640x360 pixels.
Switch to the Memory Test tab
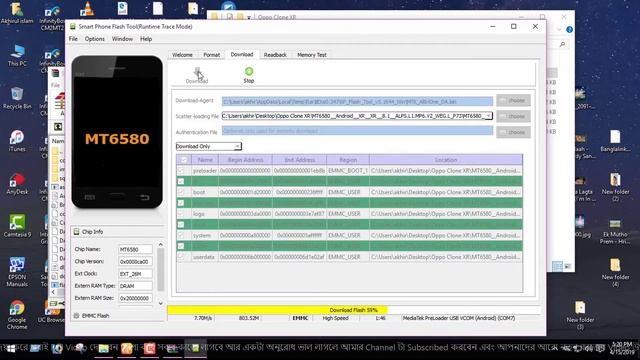pyautogui.click(x=312, y=55)
